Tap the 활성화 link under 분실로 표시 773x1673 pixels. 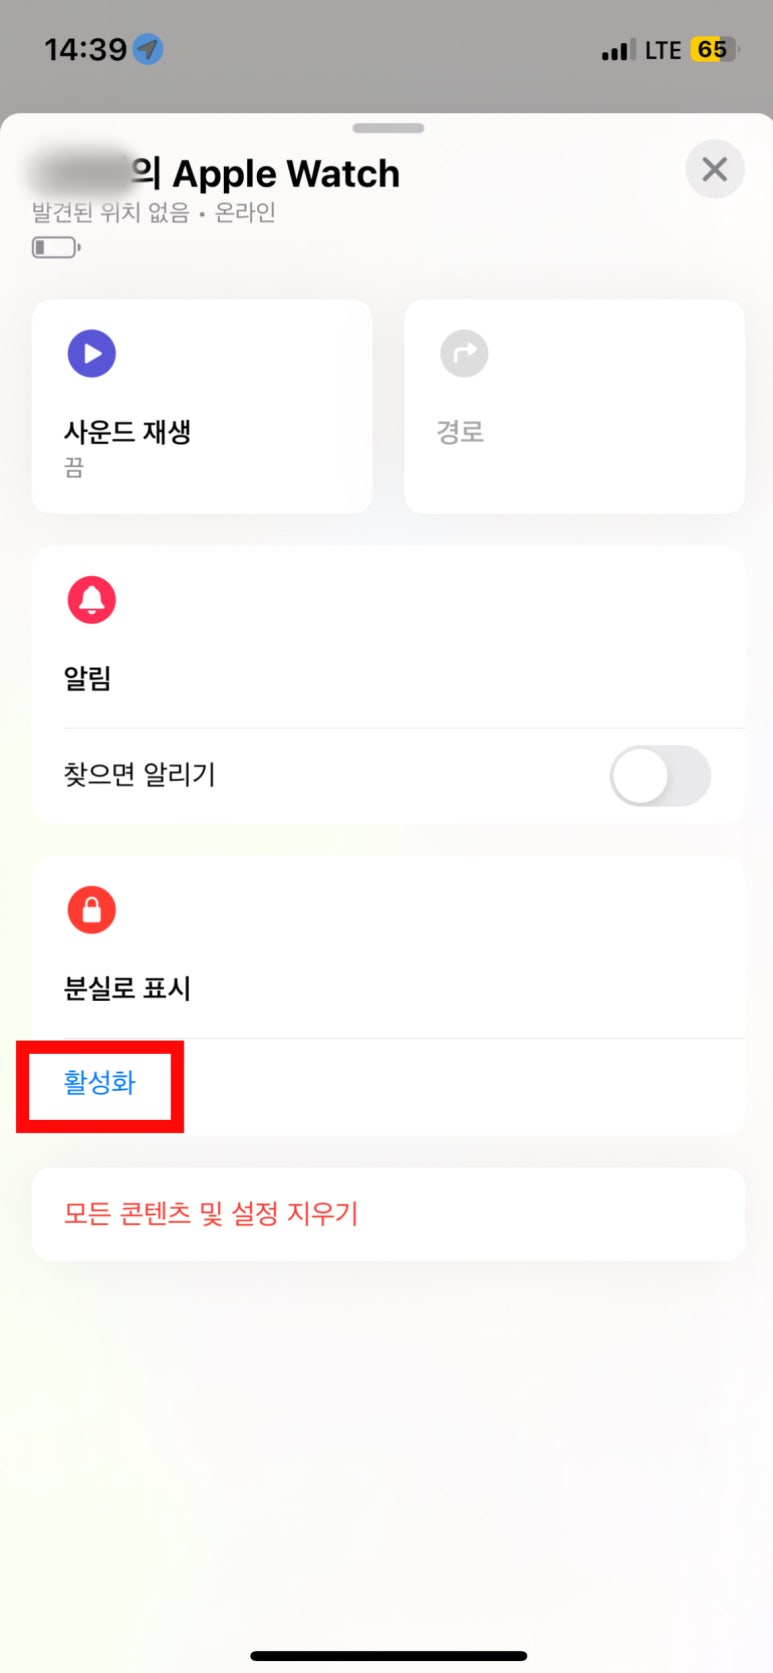pos(100,1083)
